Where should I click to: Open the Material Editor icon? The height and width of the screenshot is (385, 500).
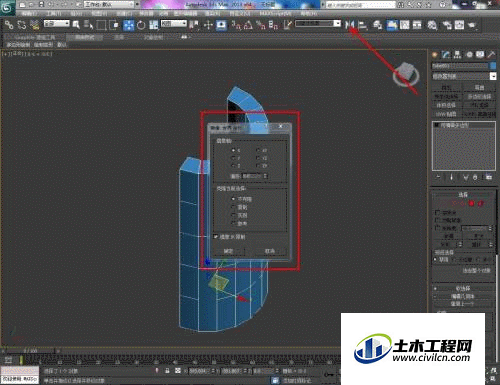click(432, 25)
